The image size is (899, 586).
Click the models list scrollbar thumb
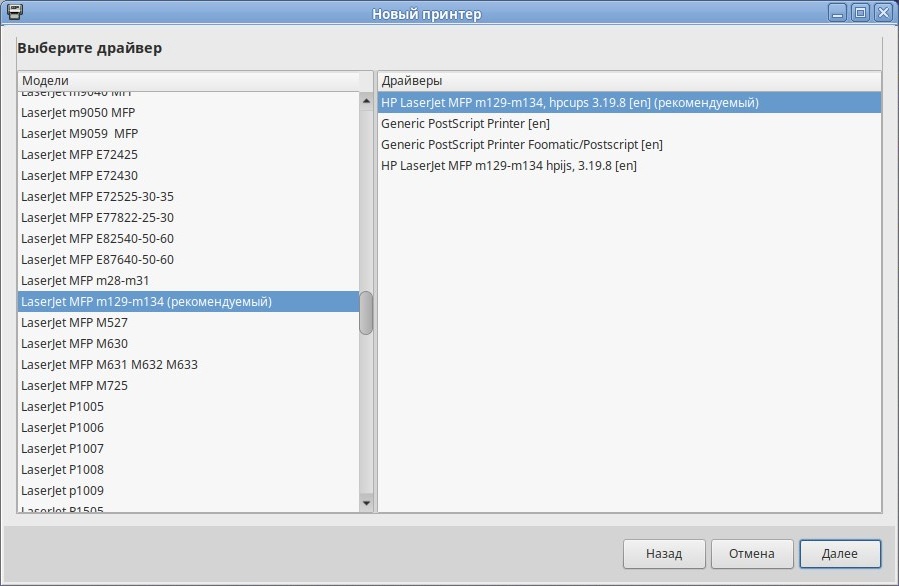(x=366, y=313)
